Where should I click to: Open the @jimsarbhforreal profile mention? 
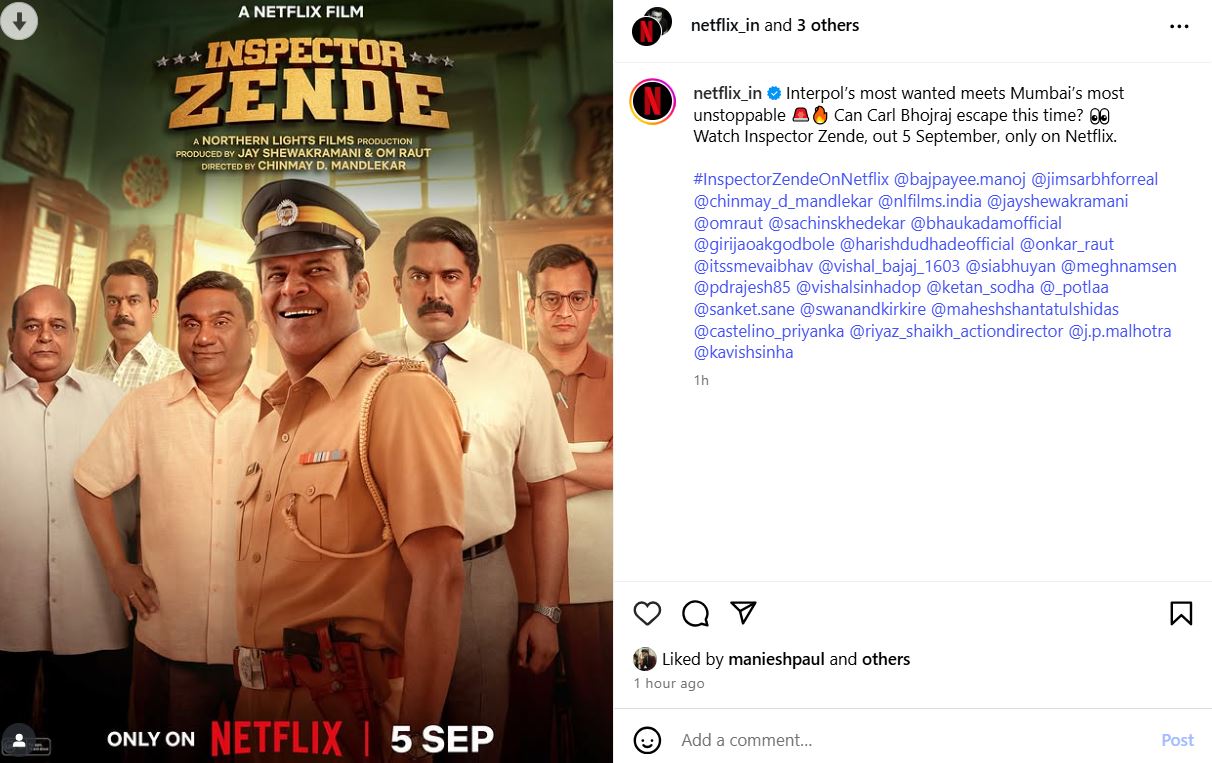(x=1095, y=179)
